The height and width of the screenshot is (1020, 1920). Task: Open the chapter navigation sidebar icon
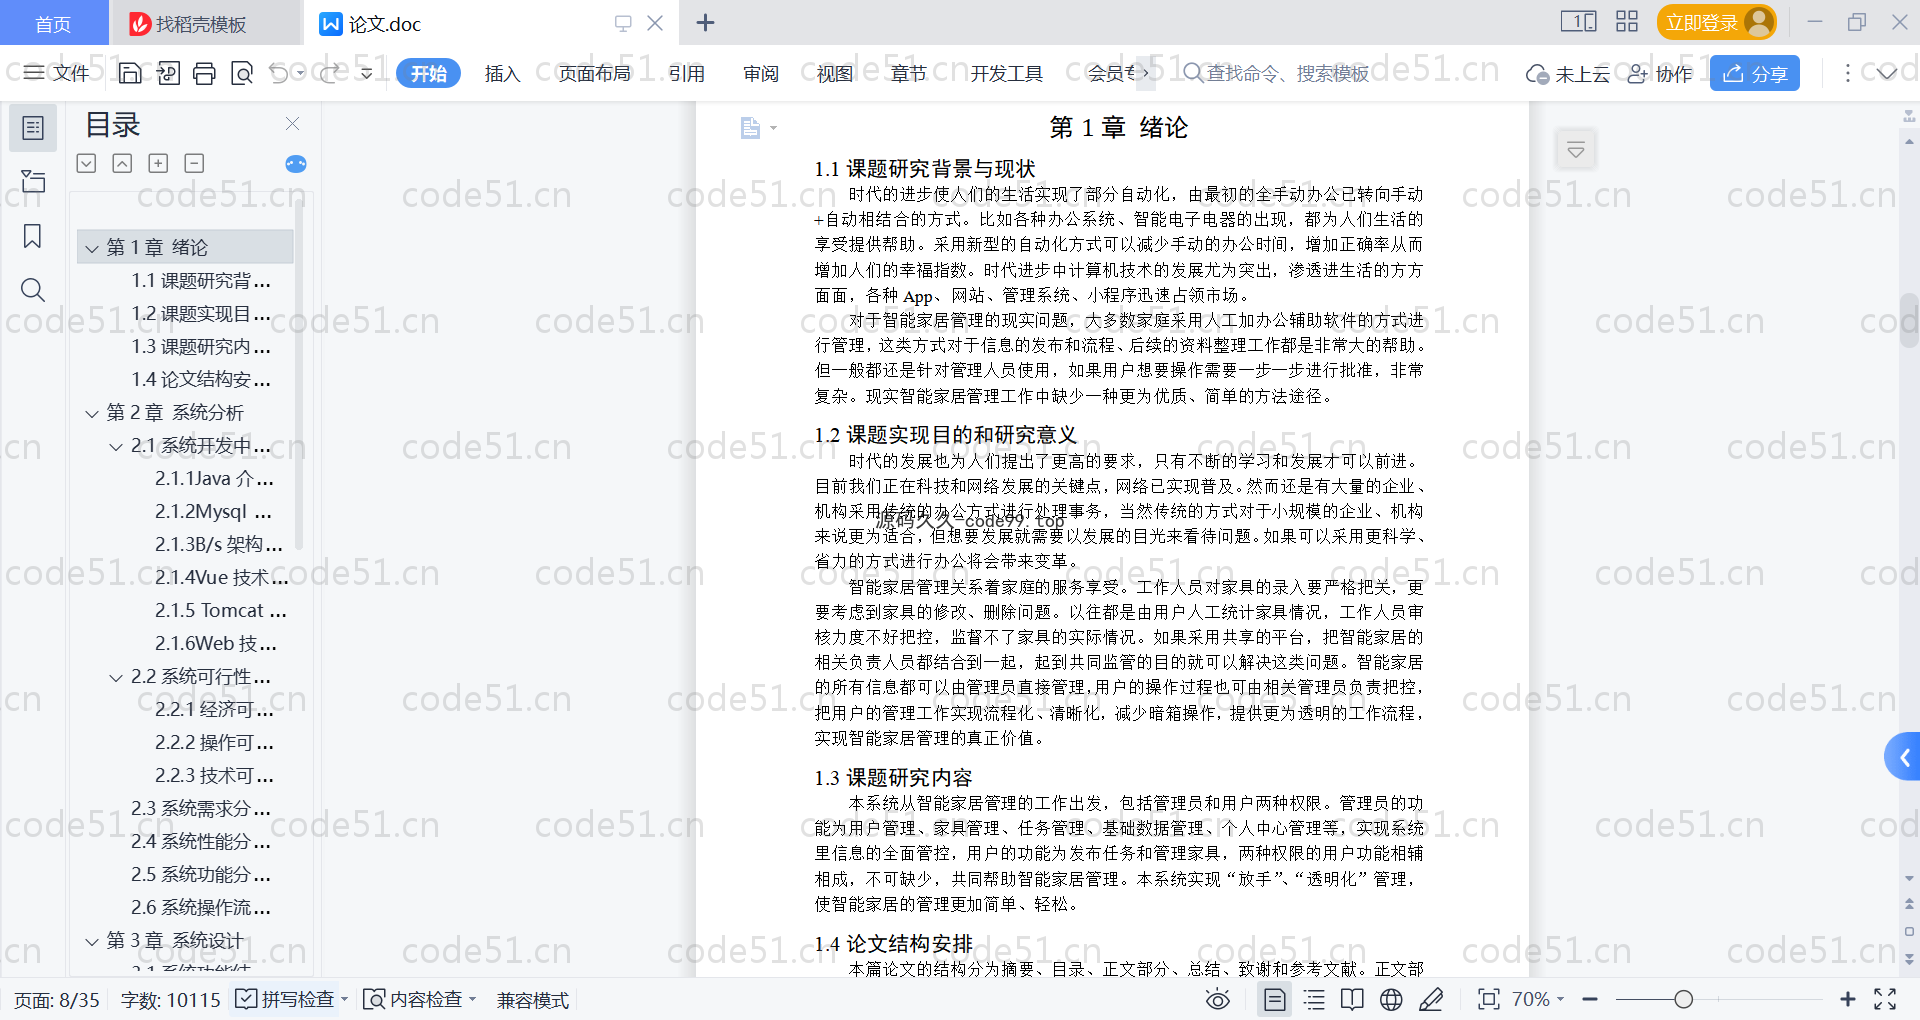[x=33, y=181]
